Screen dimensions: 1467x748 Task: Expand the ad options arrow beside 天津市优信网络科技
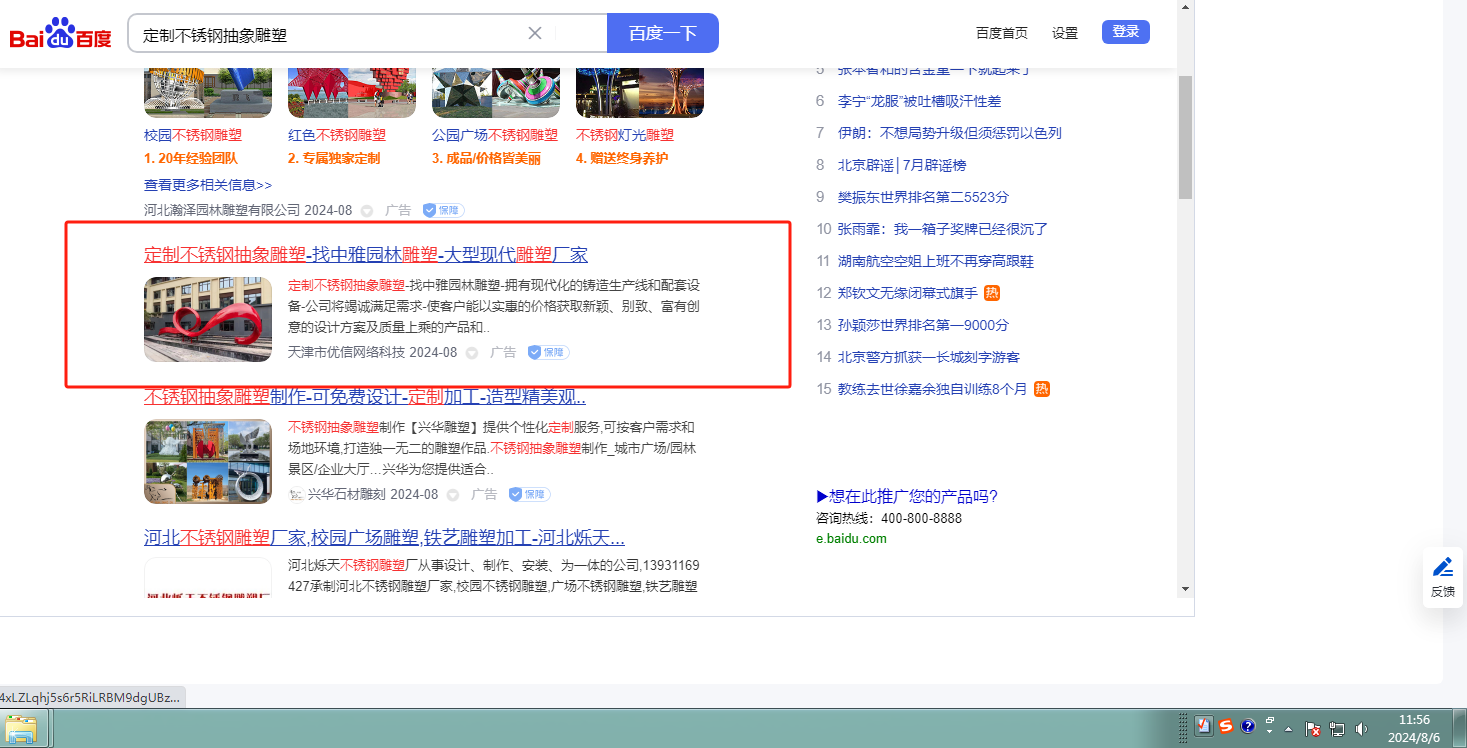click(x=472, y=353)
